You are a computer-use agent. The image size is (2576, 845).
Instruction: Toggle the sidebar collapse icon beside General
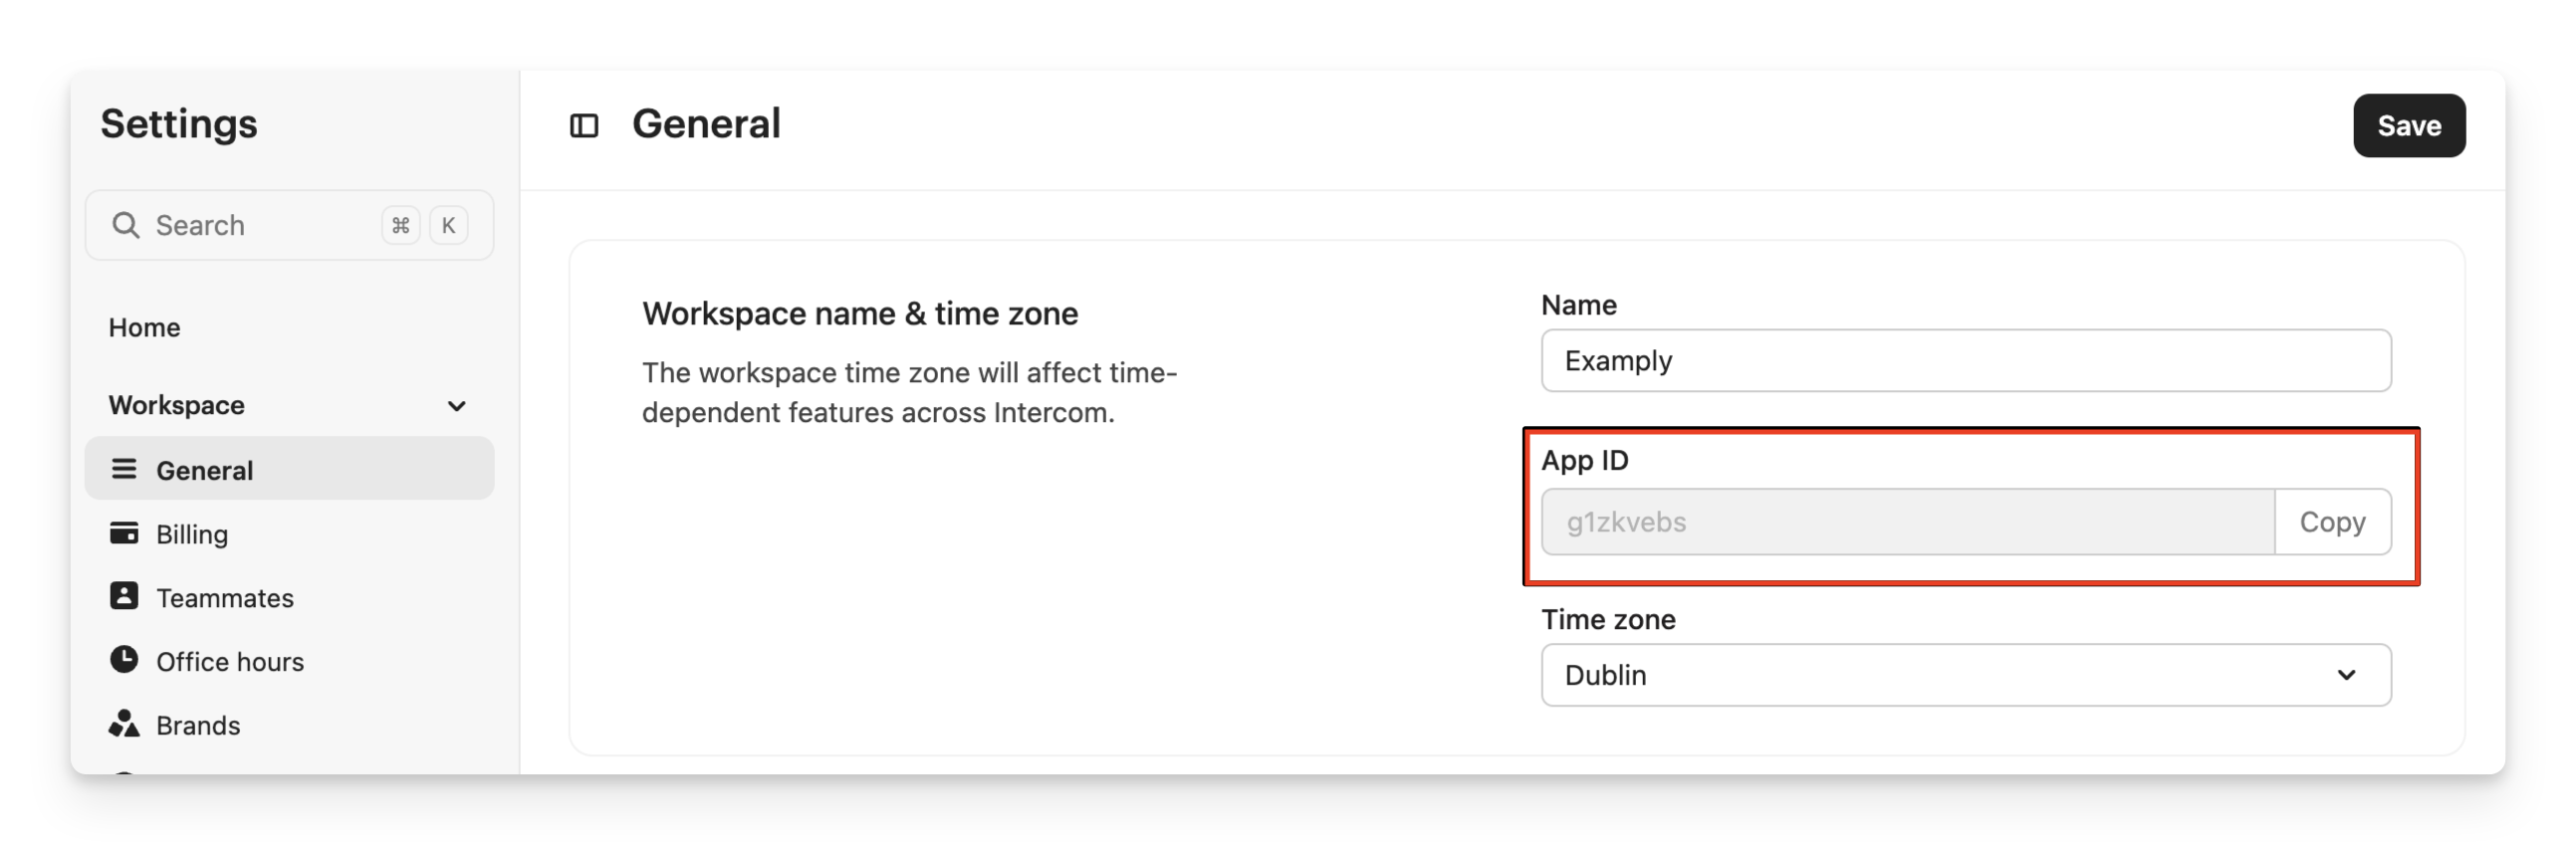(x=584, y=126)
